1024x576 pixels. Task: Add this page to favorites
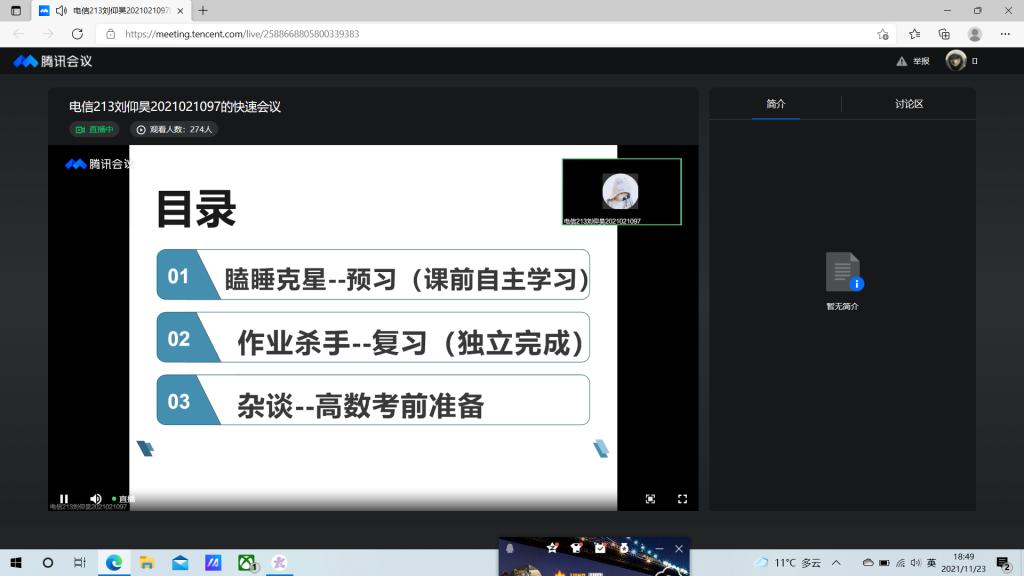click(883, 34)
